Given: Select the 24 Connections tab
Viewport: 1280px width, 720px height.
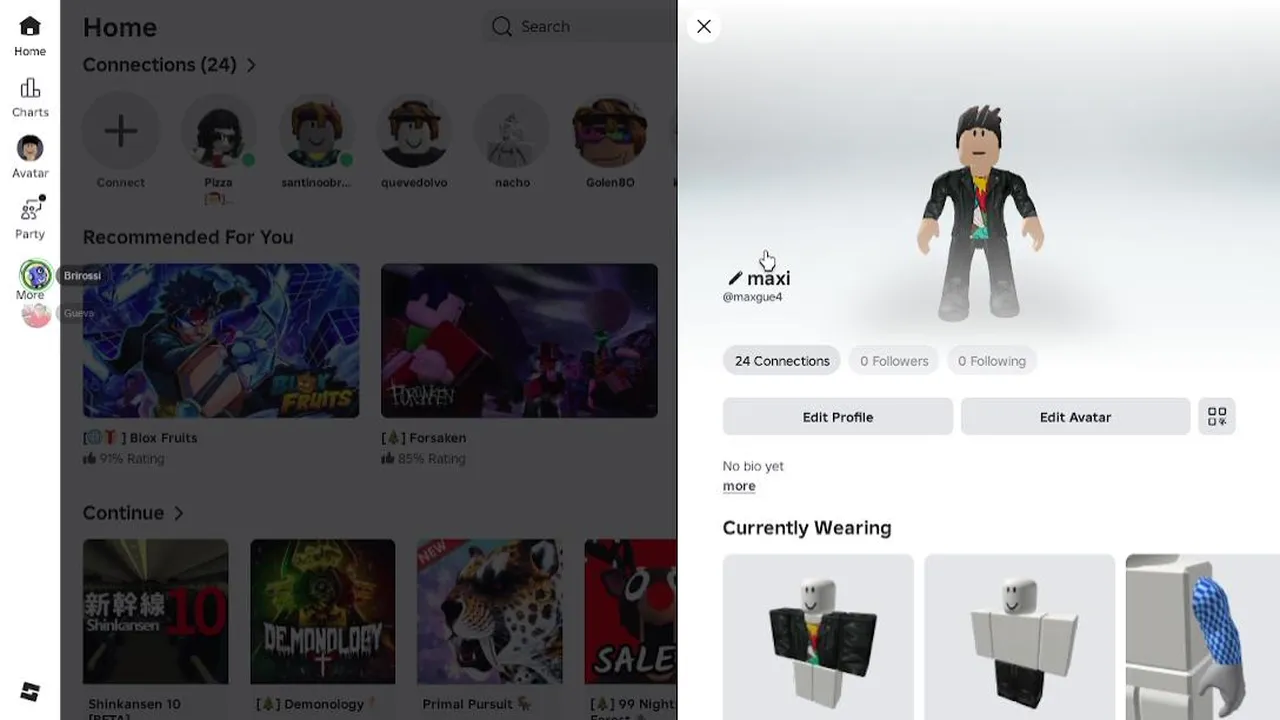Looking at the screenshot, I should coord(782,361).
